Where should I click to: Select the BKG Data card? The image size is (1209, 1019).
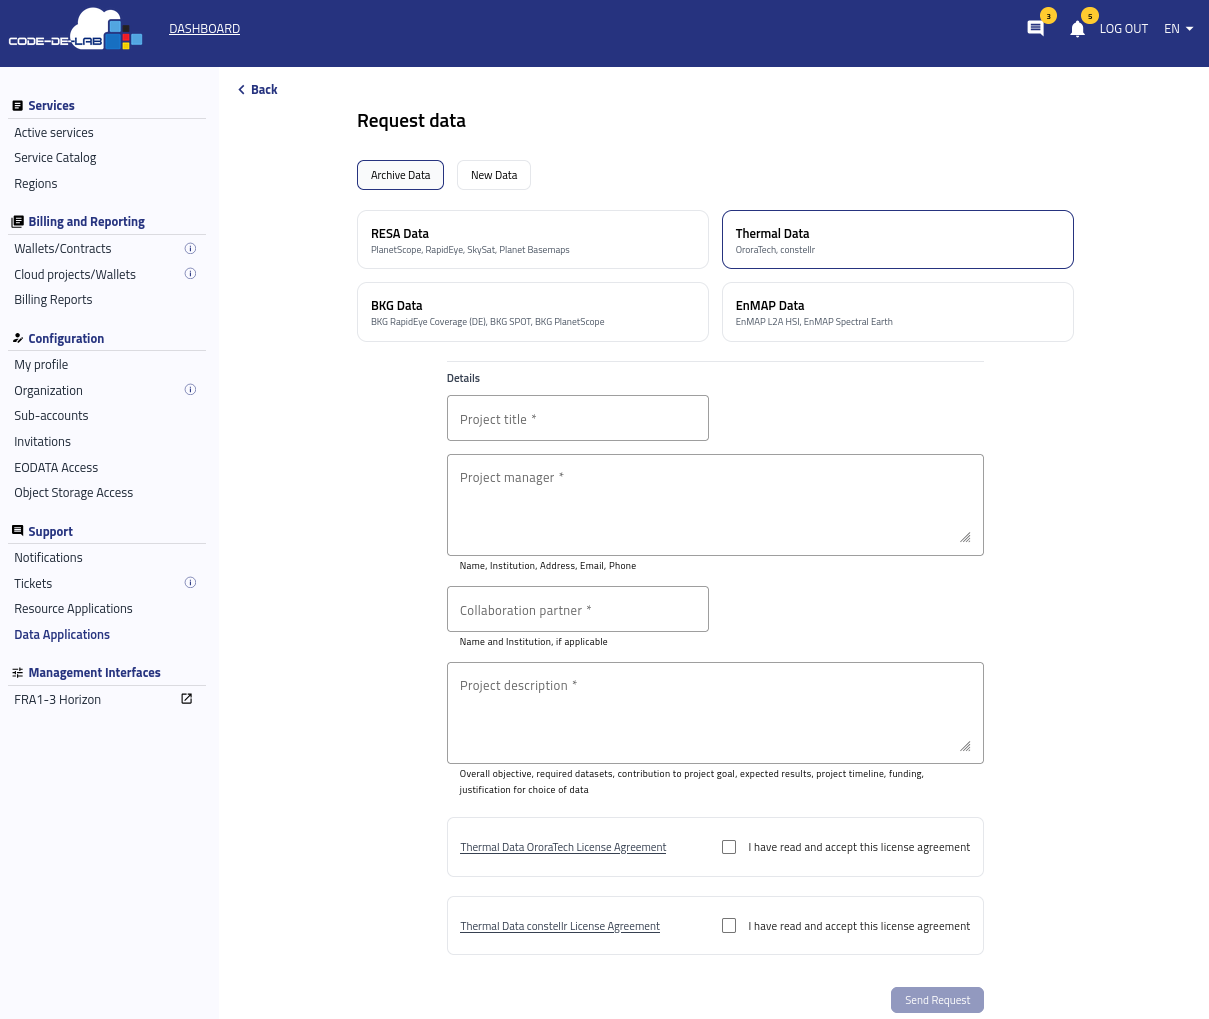[533, 312]
